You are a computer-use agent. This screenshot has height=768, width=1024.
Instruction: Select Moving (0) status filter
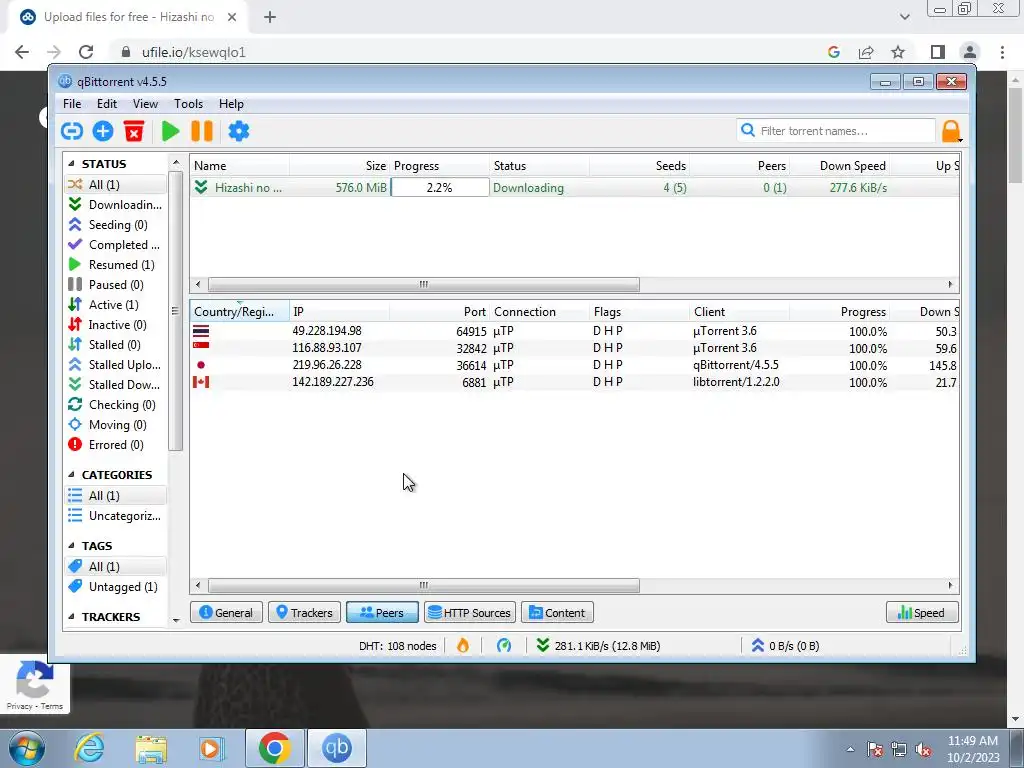tap(115, 425)
